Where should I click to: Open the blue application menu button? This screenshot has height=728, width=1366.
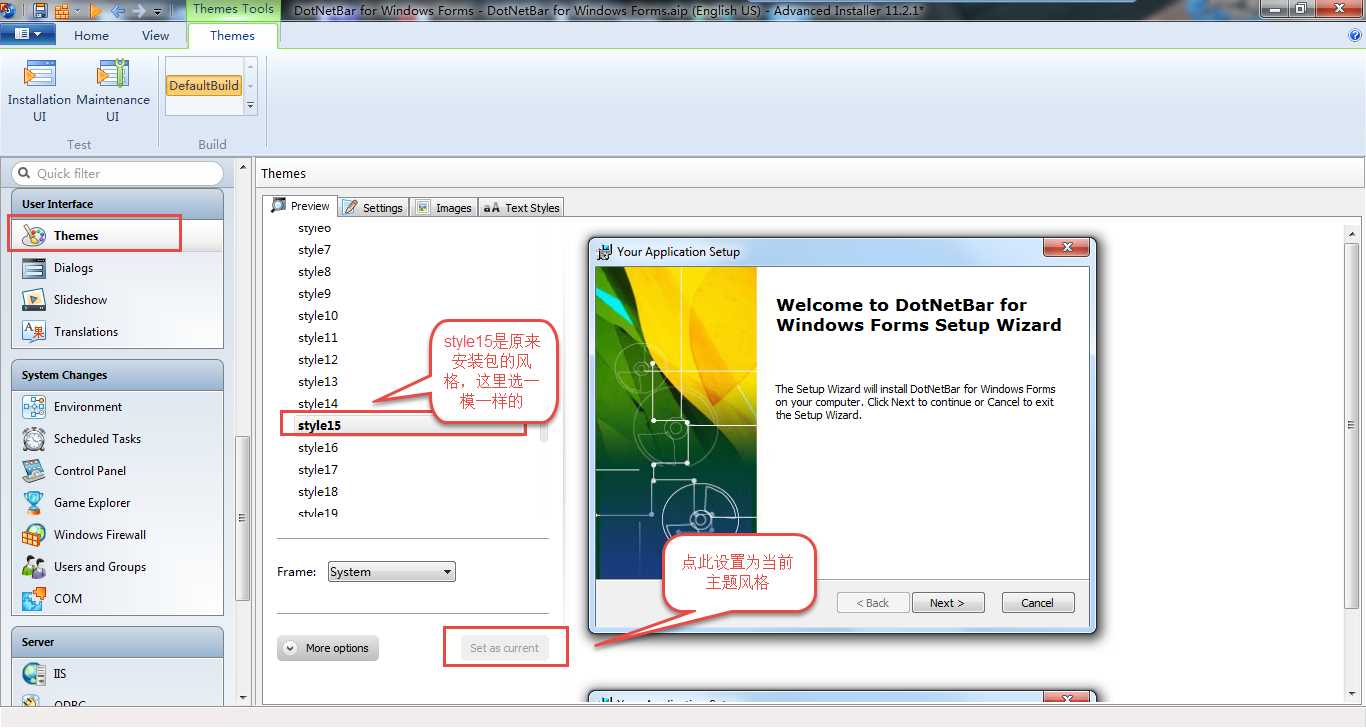pos(28,34)
